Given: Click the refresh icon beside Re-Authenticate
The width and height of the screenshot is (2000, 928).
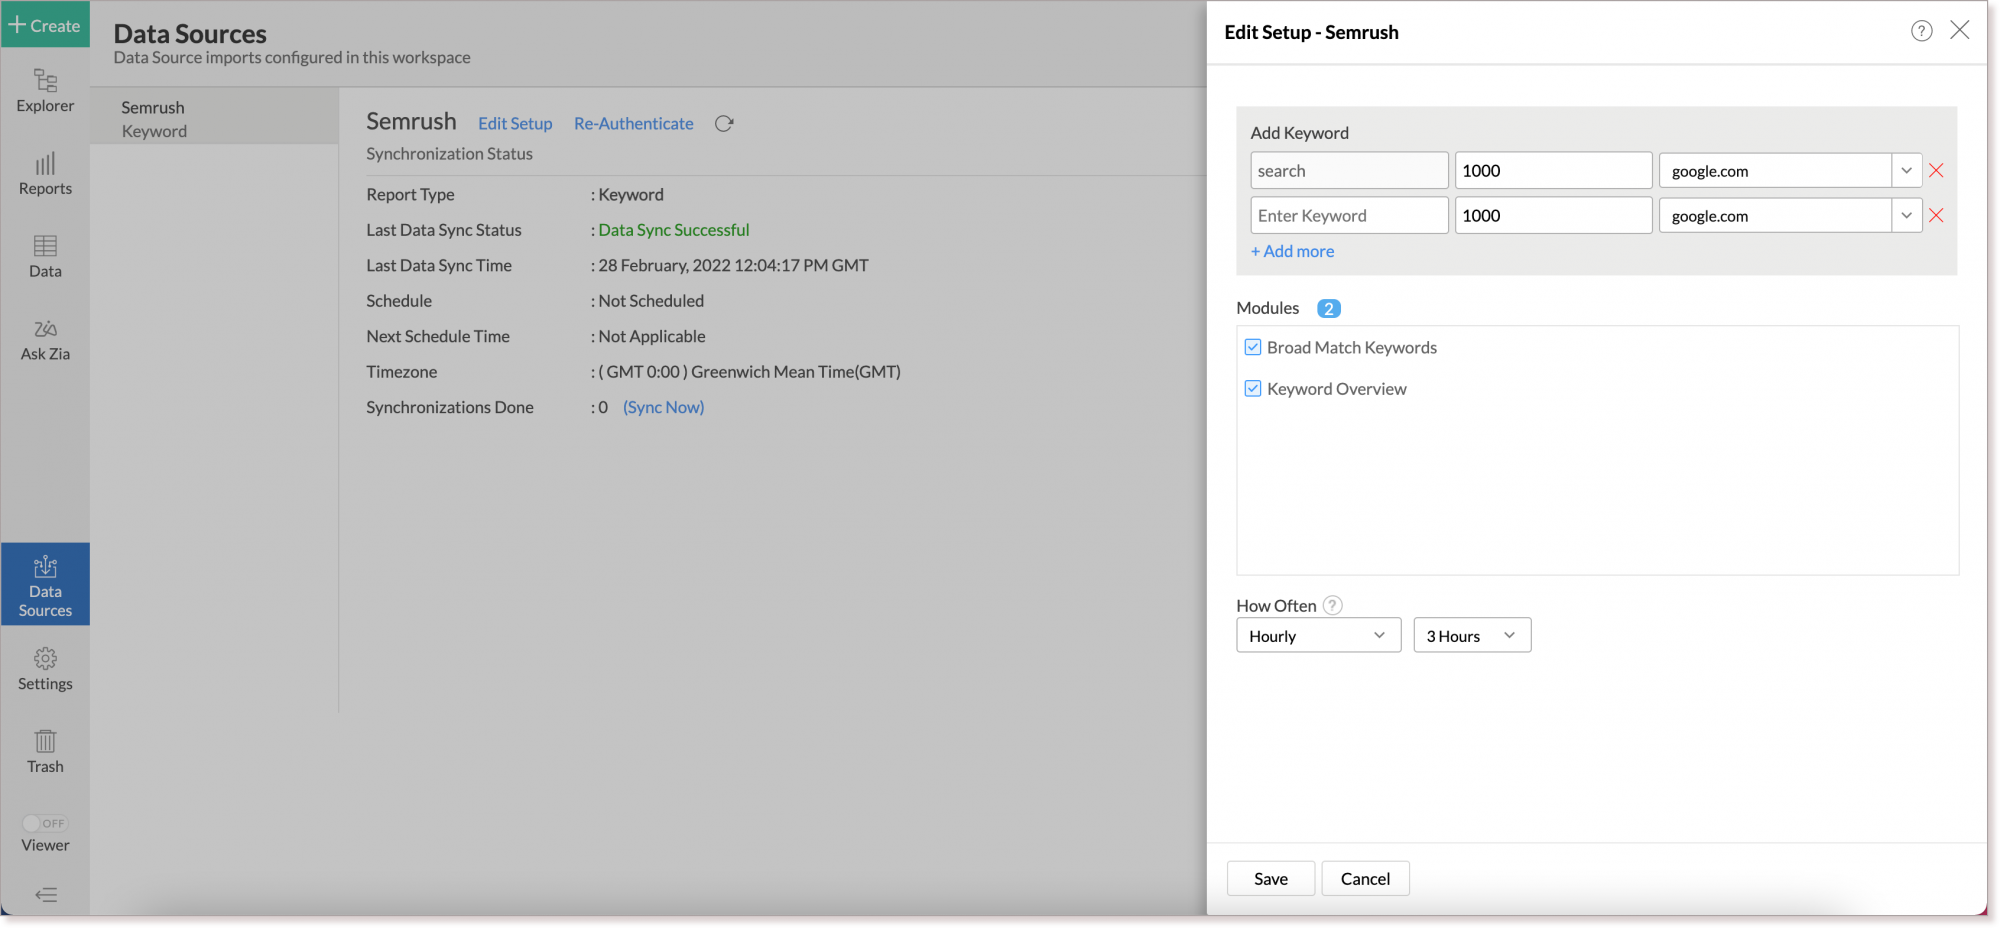Looking at the screenshot, I should (724, 124).
